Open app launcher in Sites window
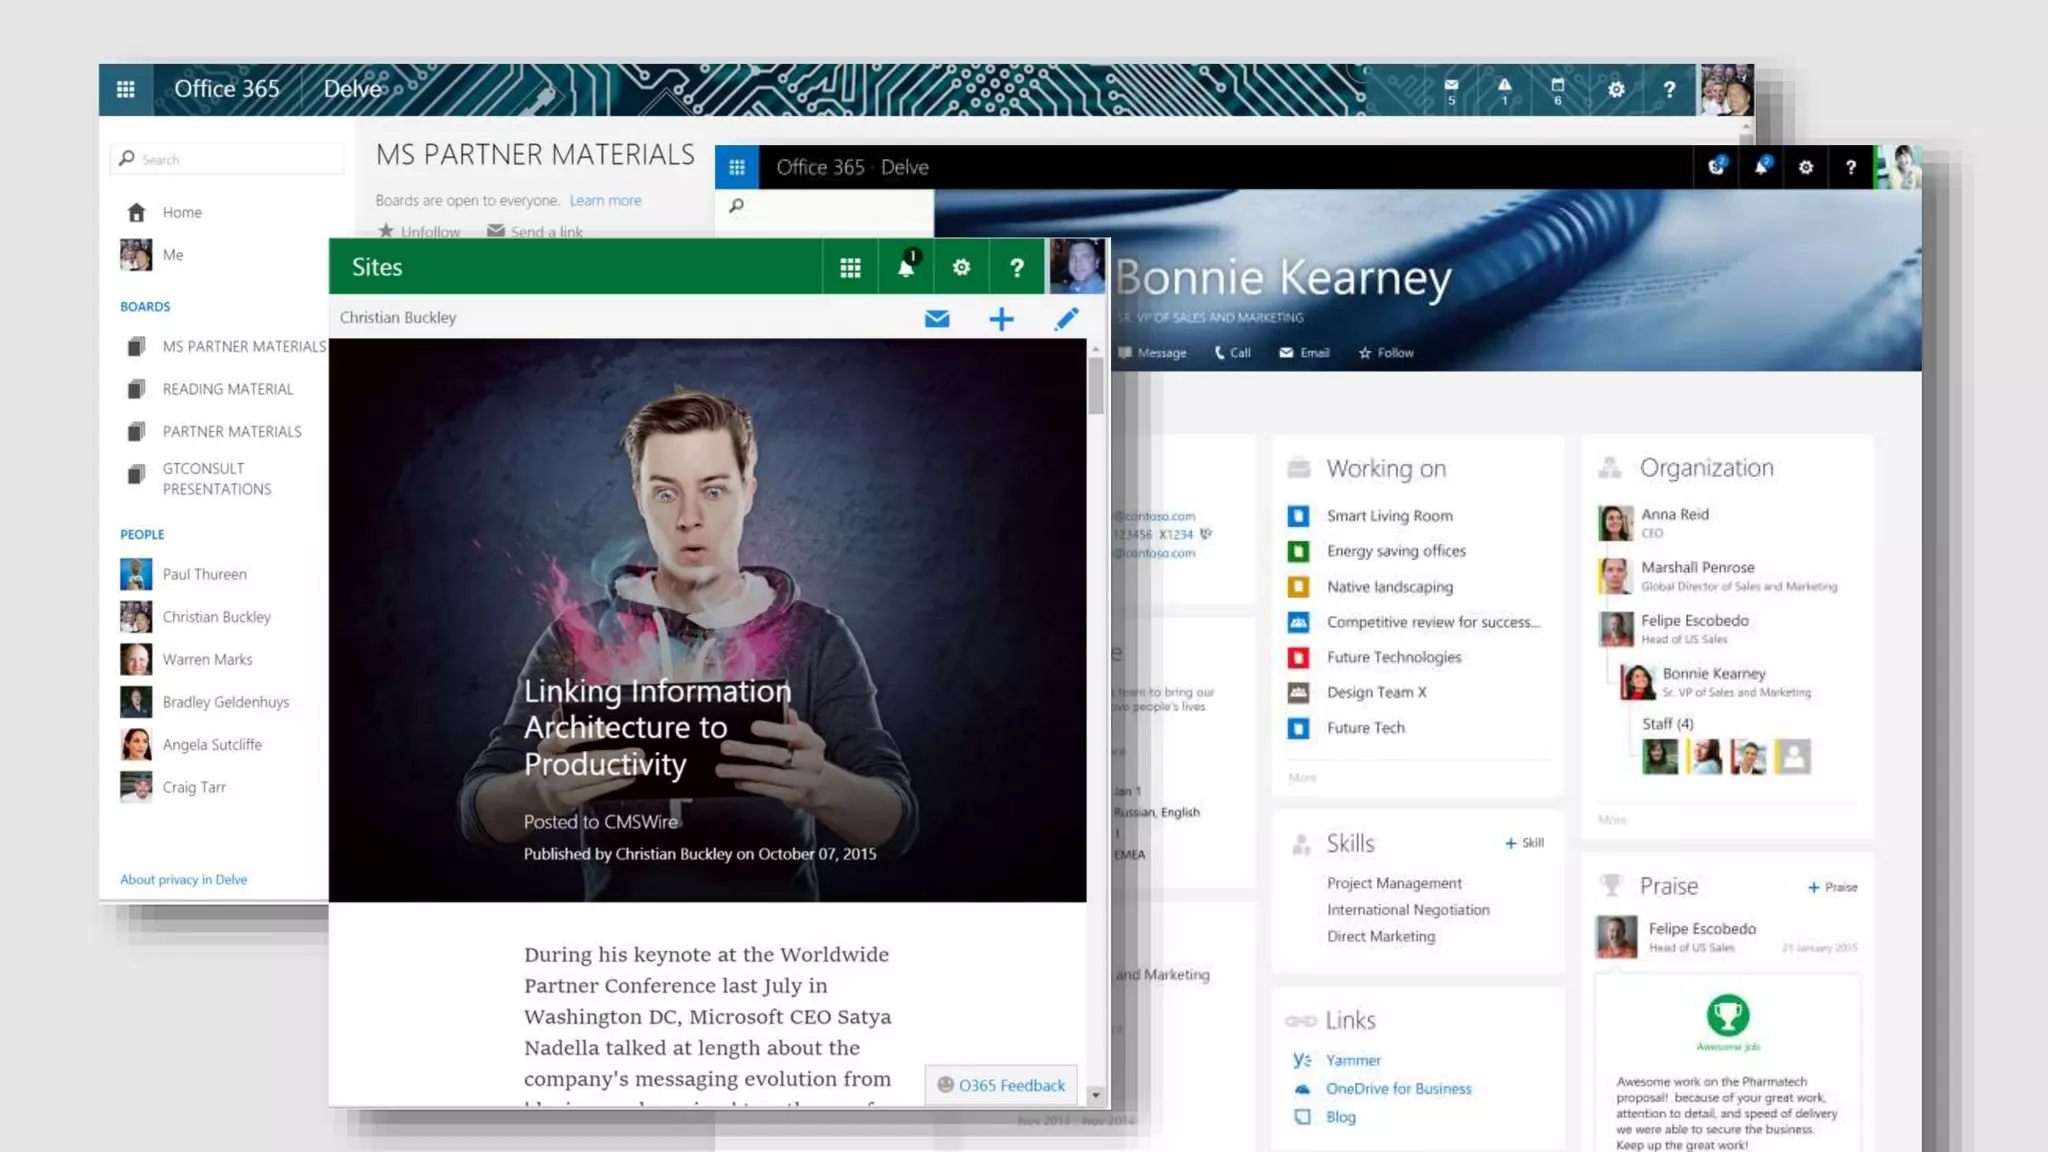This screenshot has height=1152, width=2048. click(850, 267)
